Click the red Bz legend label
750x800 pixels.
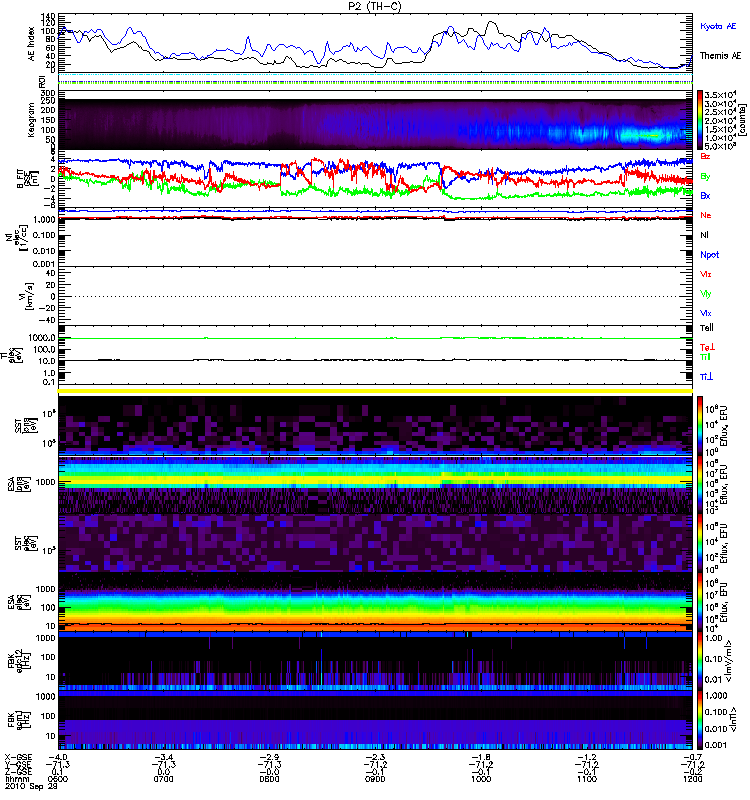(705, 156)
